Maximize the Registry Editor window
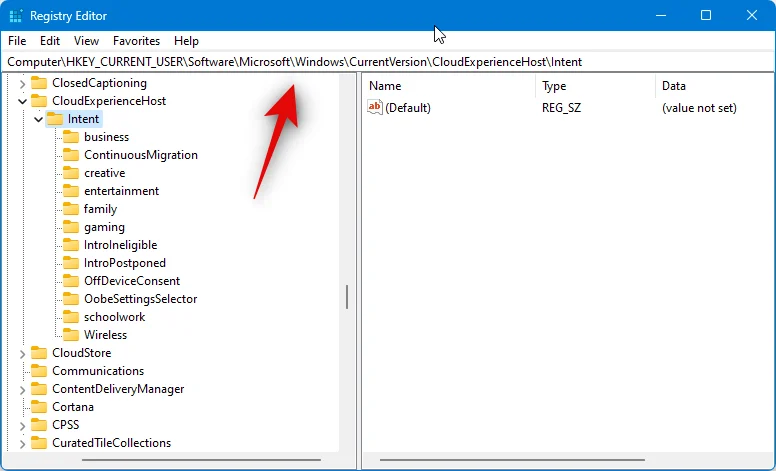The width and height of the screenshot is (776, 471). (x=706, y=15)
